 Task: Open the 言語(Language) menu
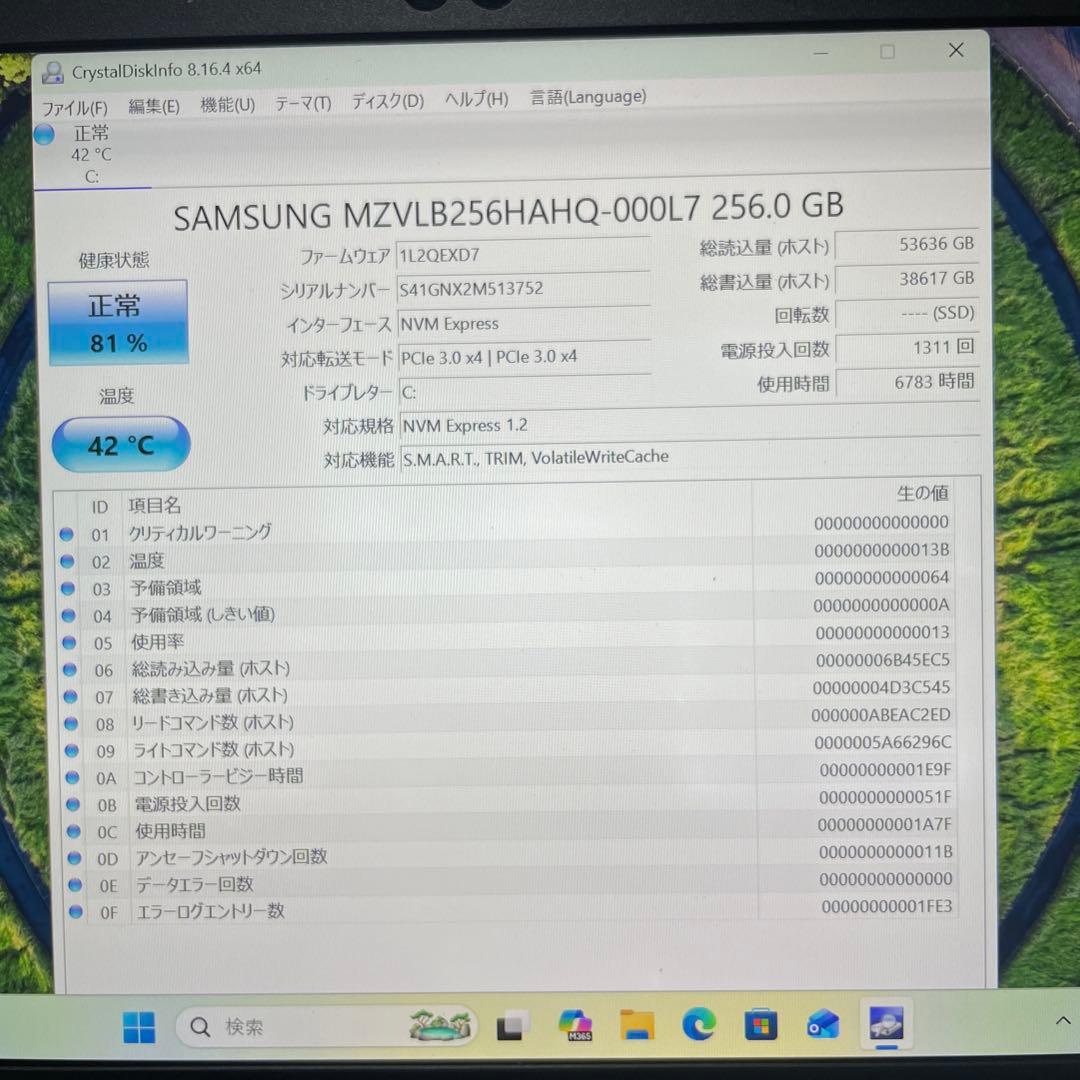pos(588,97)
